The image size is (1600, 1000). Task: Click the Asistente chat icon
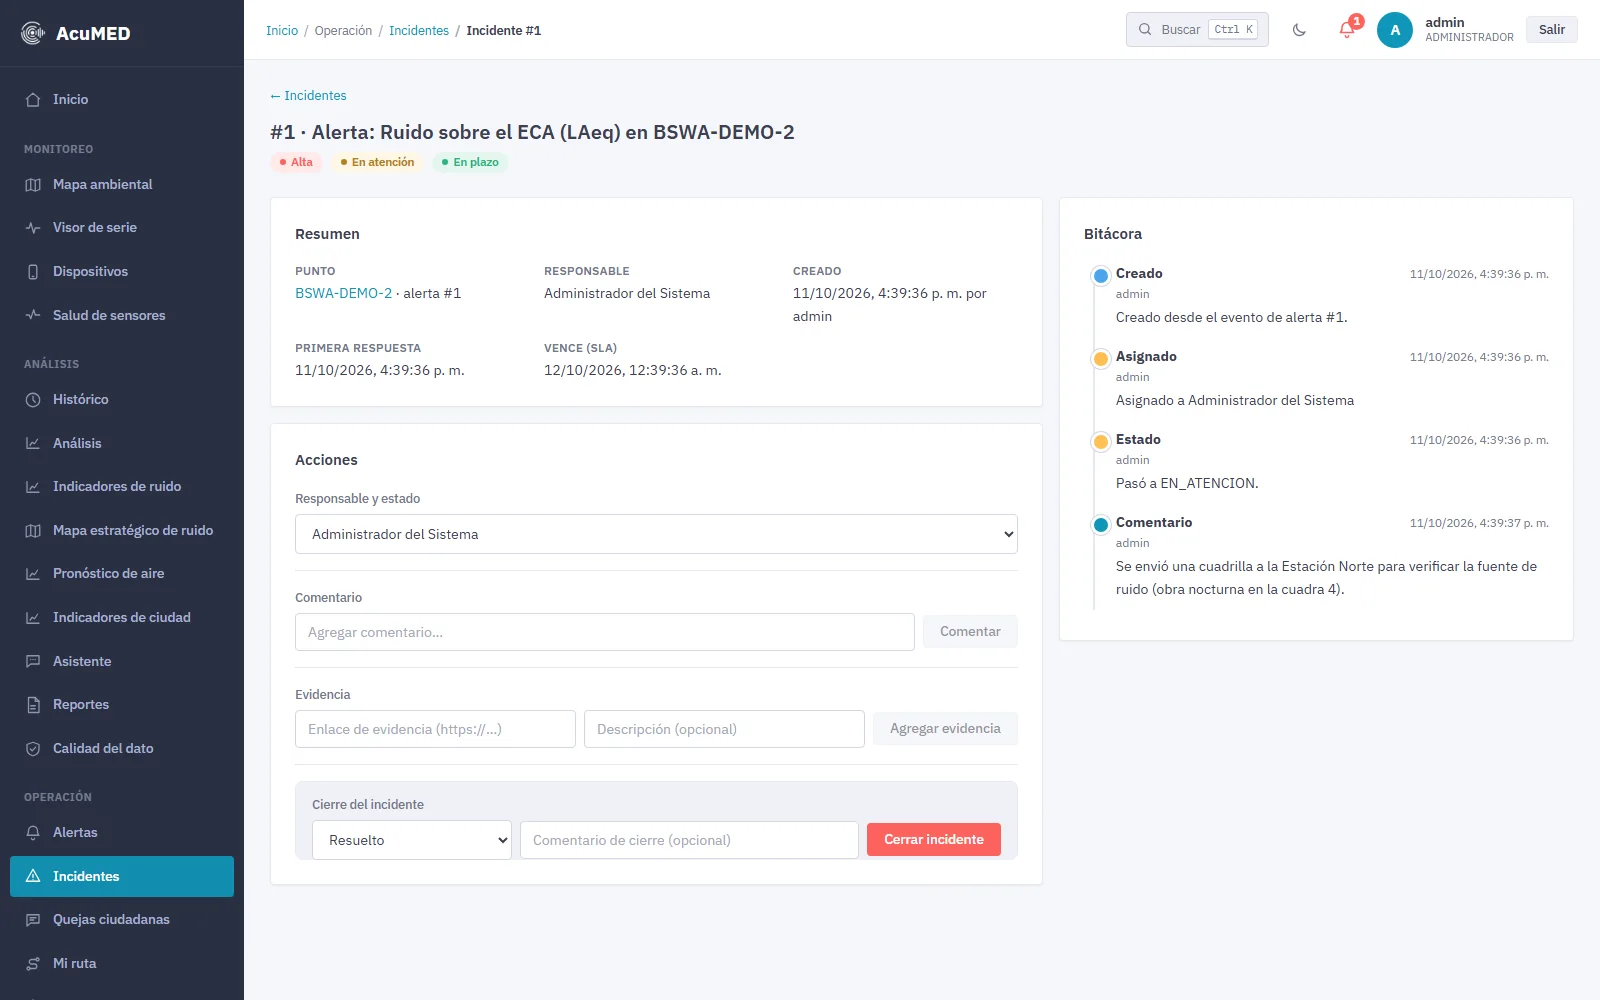[33, 661]
